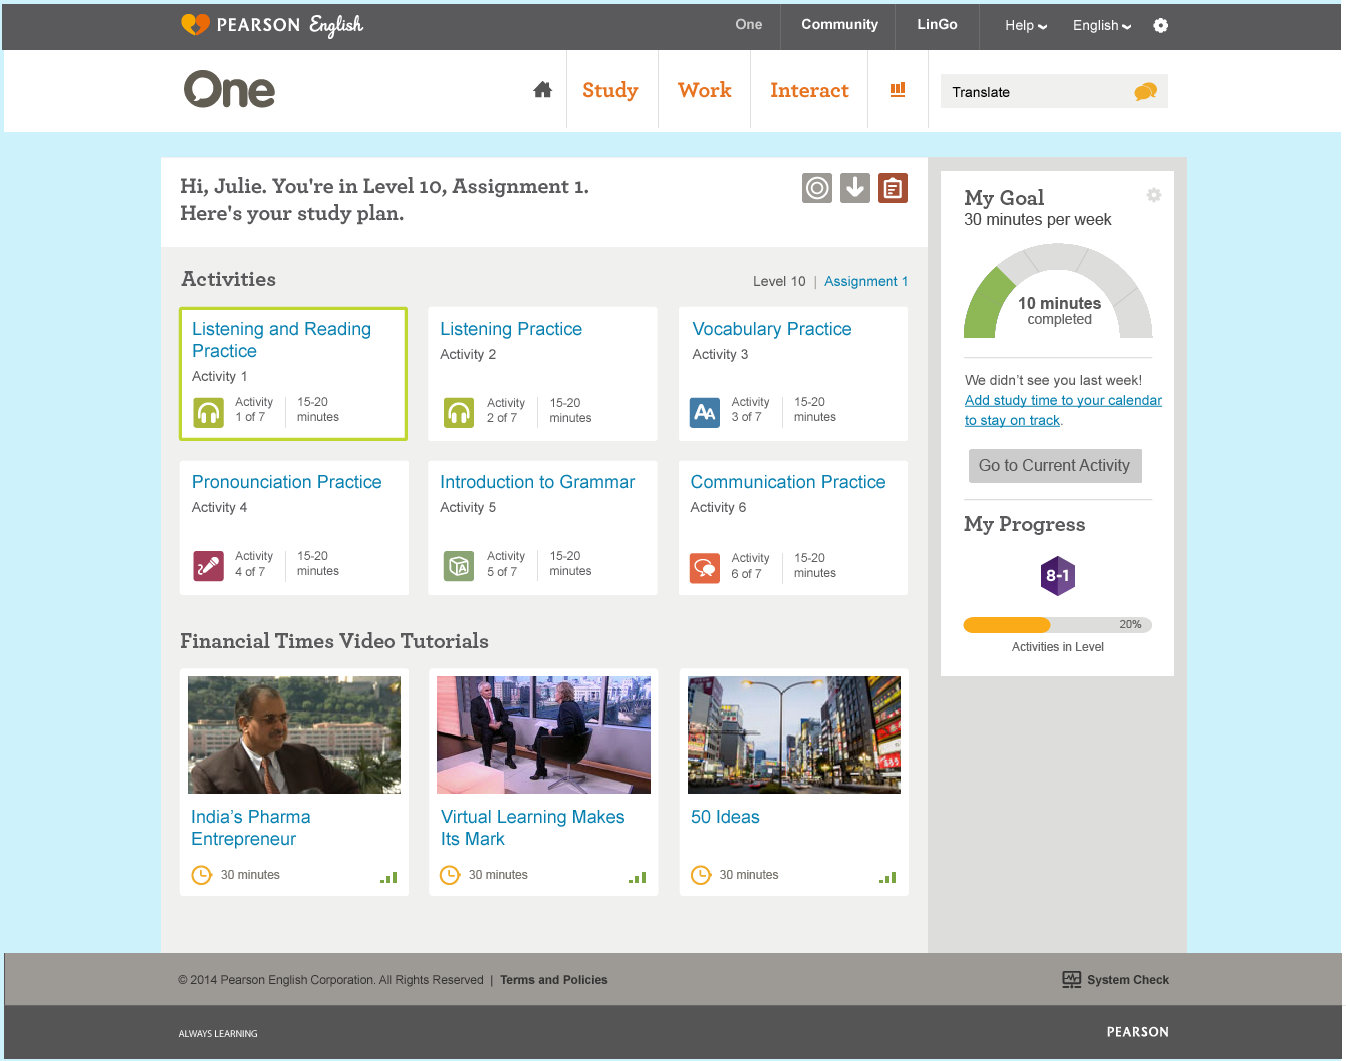Screen dimensions: 1346x1061
Task: Click the Virtual Learning Makes Its Mark title
Action: point(533,828)
